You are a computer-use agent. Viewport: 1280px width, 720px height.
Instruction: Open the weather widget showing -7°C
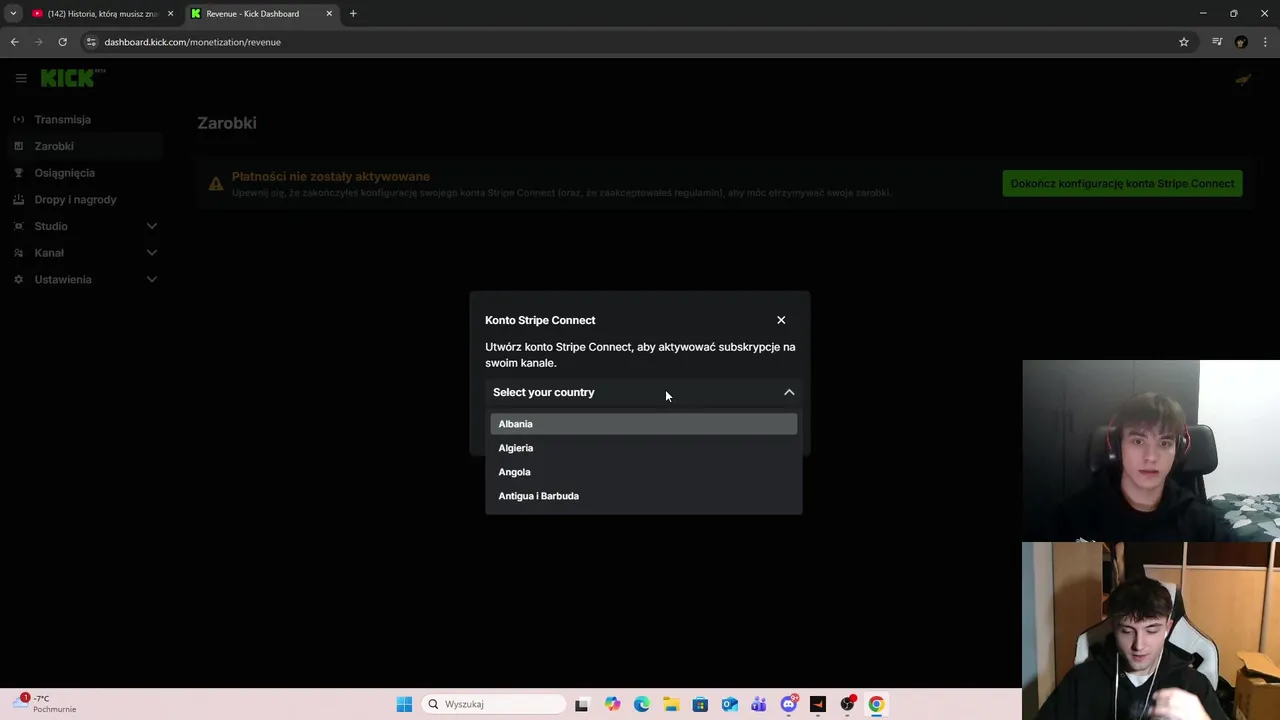tap(45, 704)
